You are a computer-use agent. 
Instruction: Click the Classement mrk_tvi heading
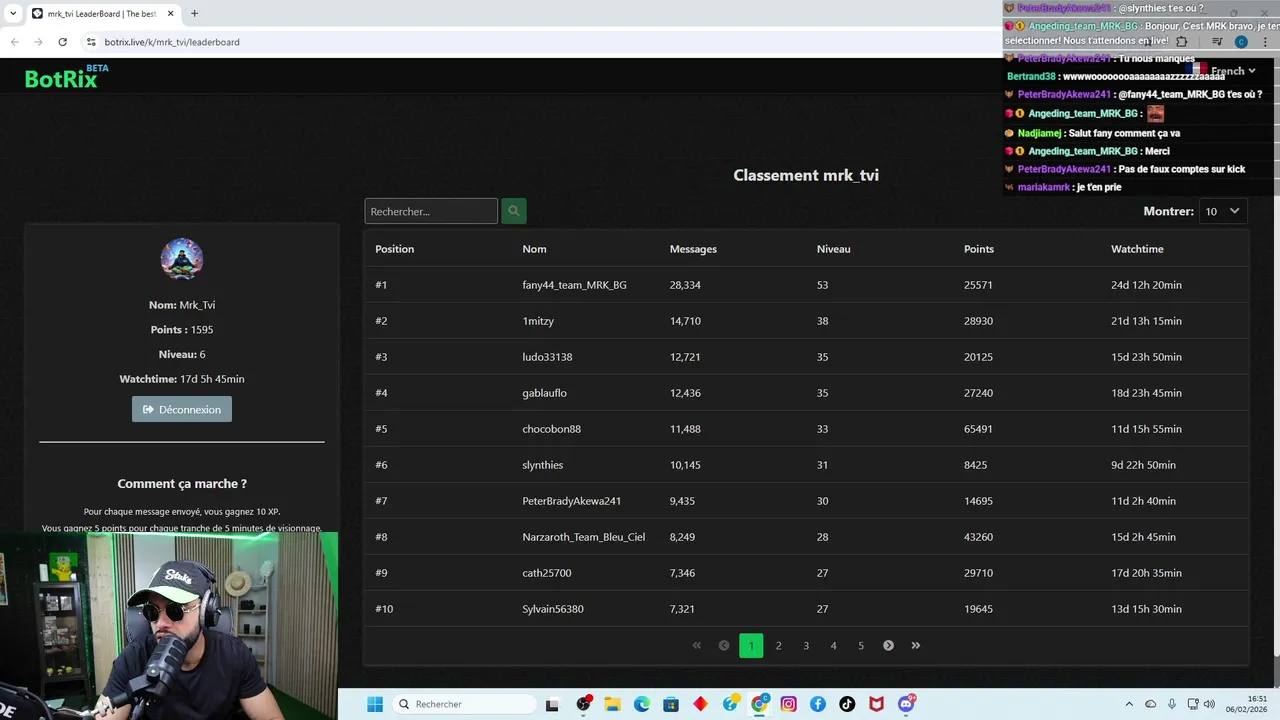tap(806, 175)
